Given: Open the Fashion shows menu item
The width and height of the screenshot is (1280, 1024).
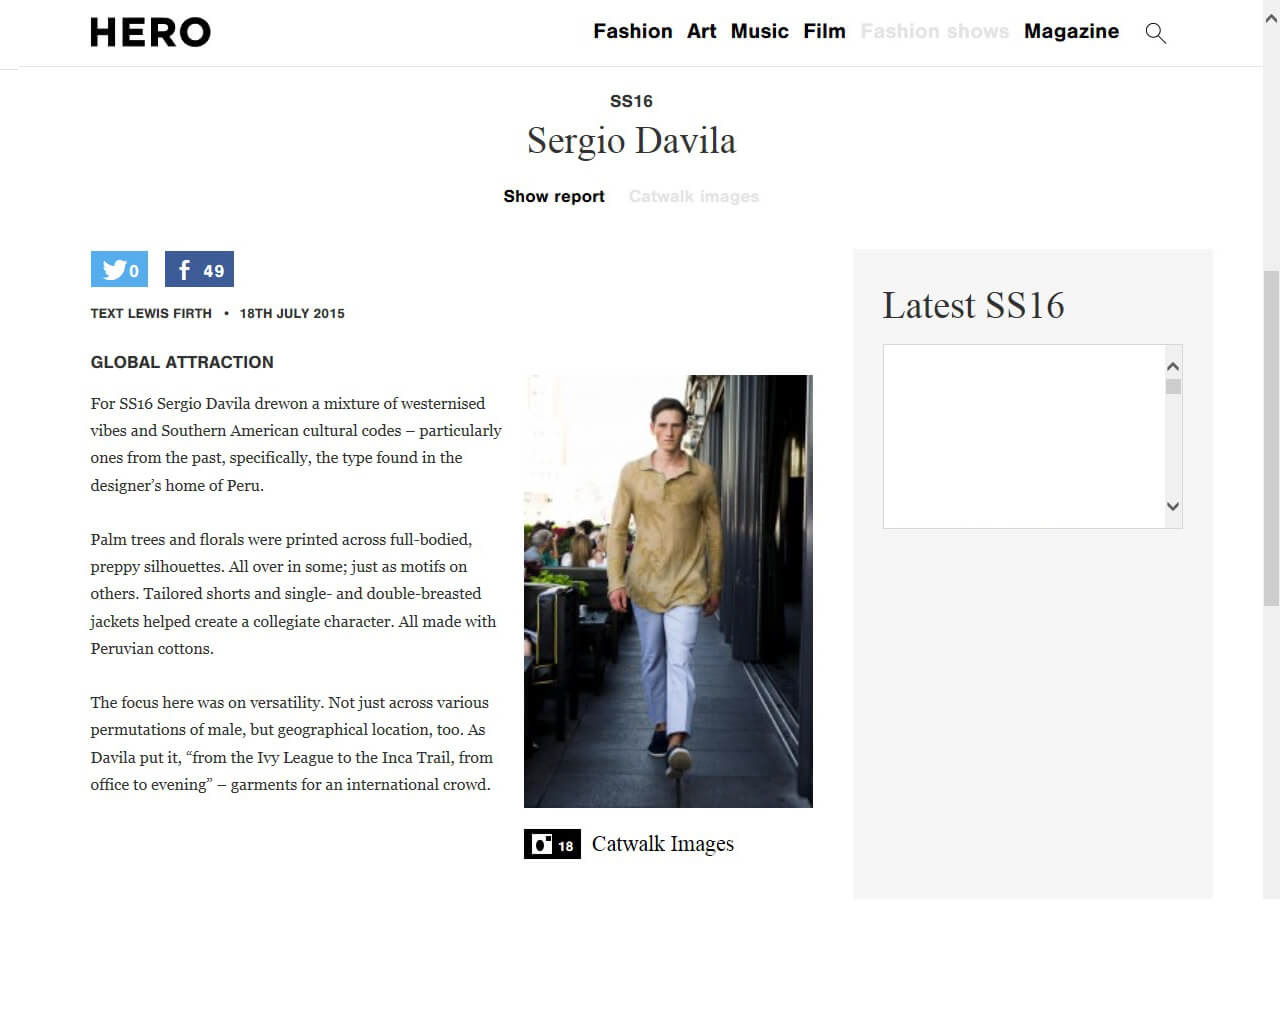Looking at the screenshot, I should click(x=935, y=31).
